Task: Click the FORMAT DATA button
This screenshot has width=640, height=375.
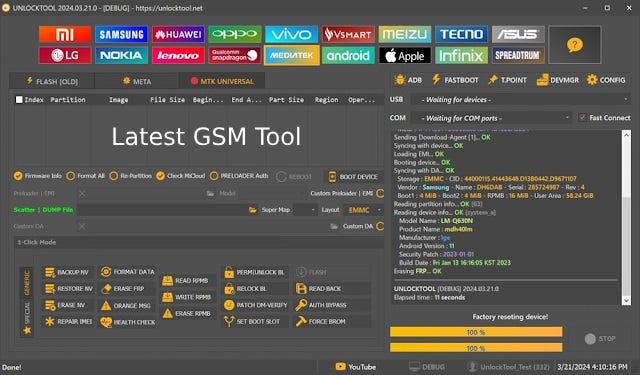Action: pos(127,272)
